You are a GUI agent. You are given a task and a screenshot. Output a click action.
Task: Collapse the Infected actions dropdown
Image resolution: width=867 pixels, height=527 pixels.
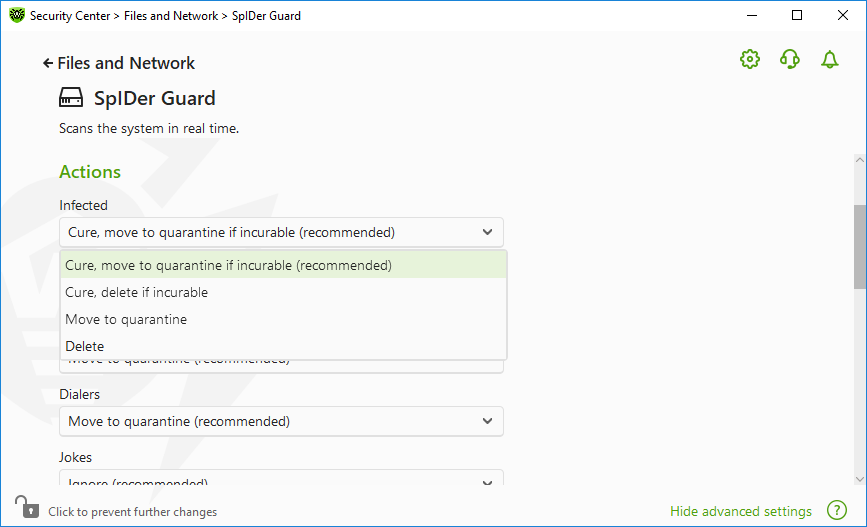tap(281, 232)
